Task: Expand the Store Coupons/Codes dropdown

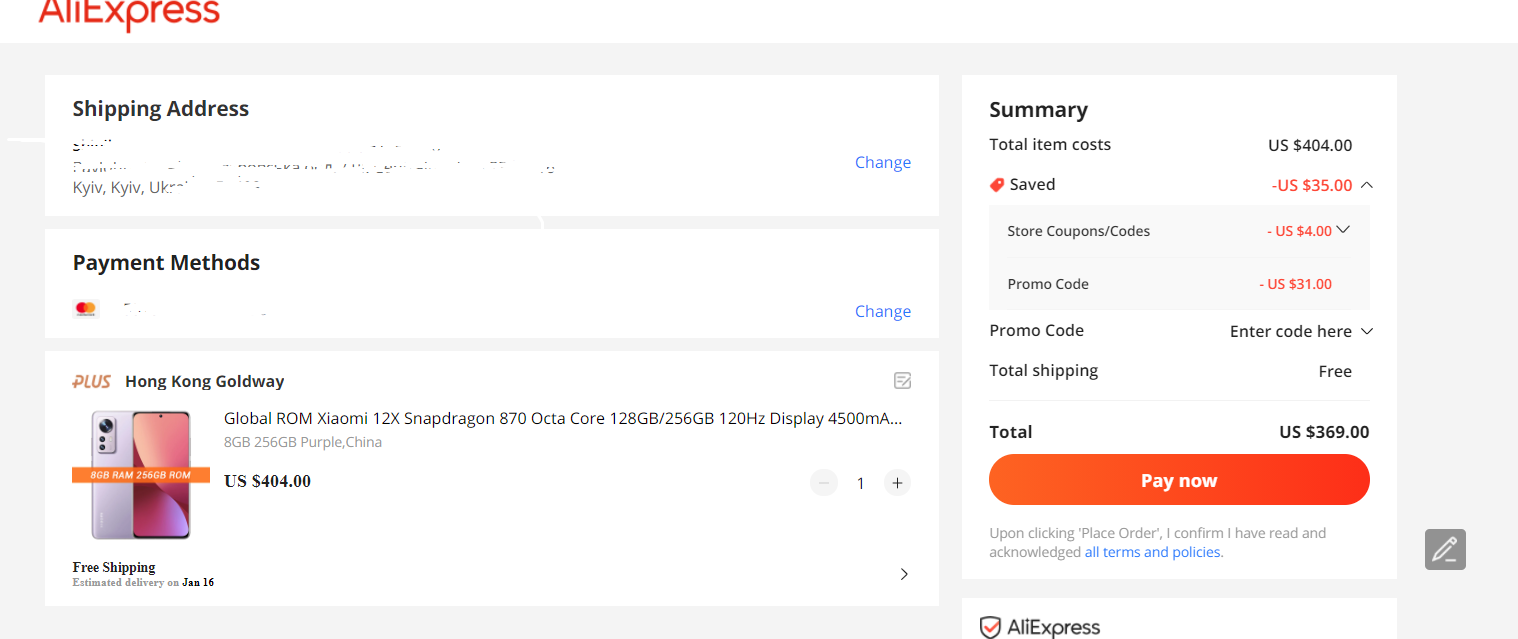Action: click(1343, 230)
